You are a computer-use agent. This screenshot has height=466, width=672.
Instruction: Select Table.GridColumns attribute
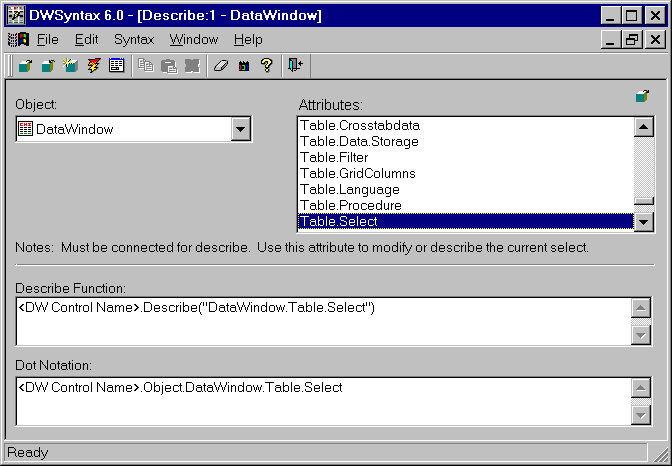(x=465, y=173)
